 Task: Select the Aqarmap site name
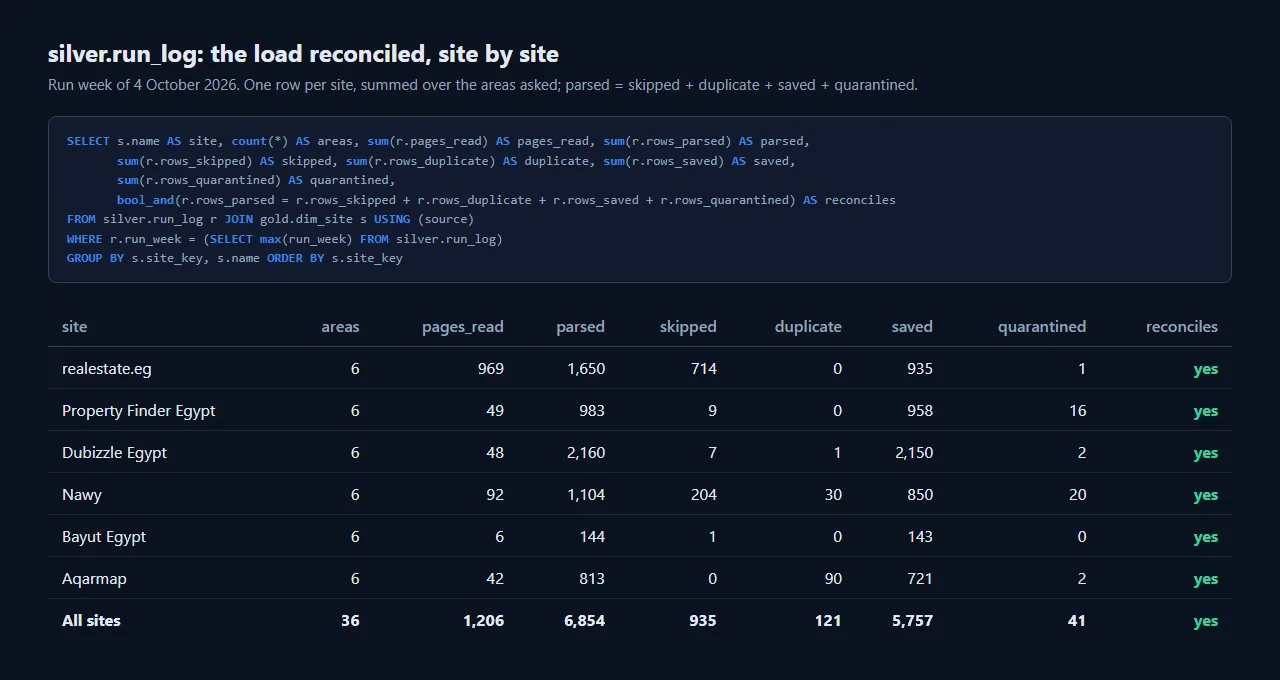pyautogui.click(x=94, y=579)
